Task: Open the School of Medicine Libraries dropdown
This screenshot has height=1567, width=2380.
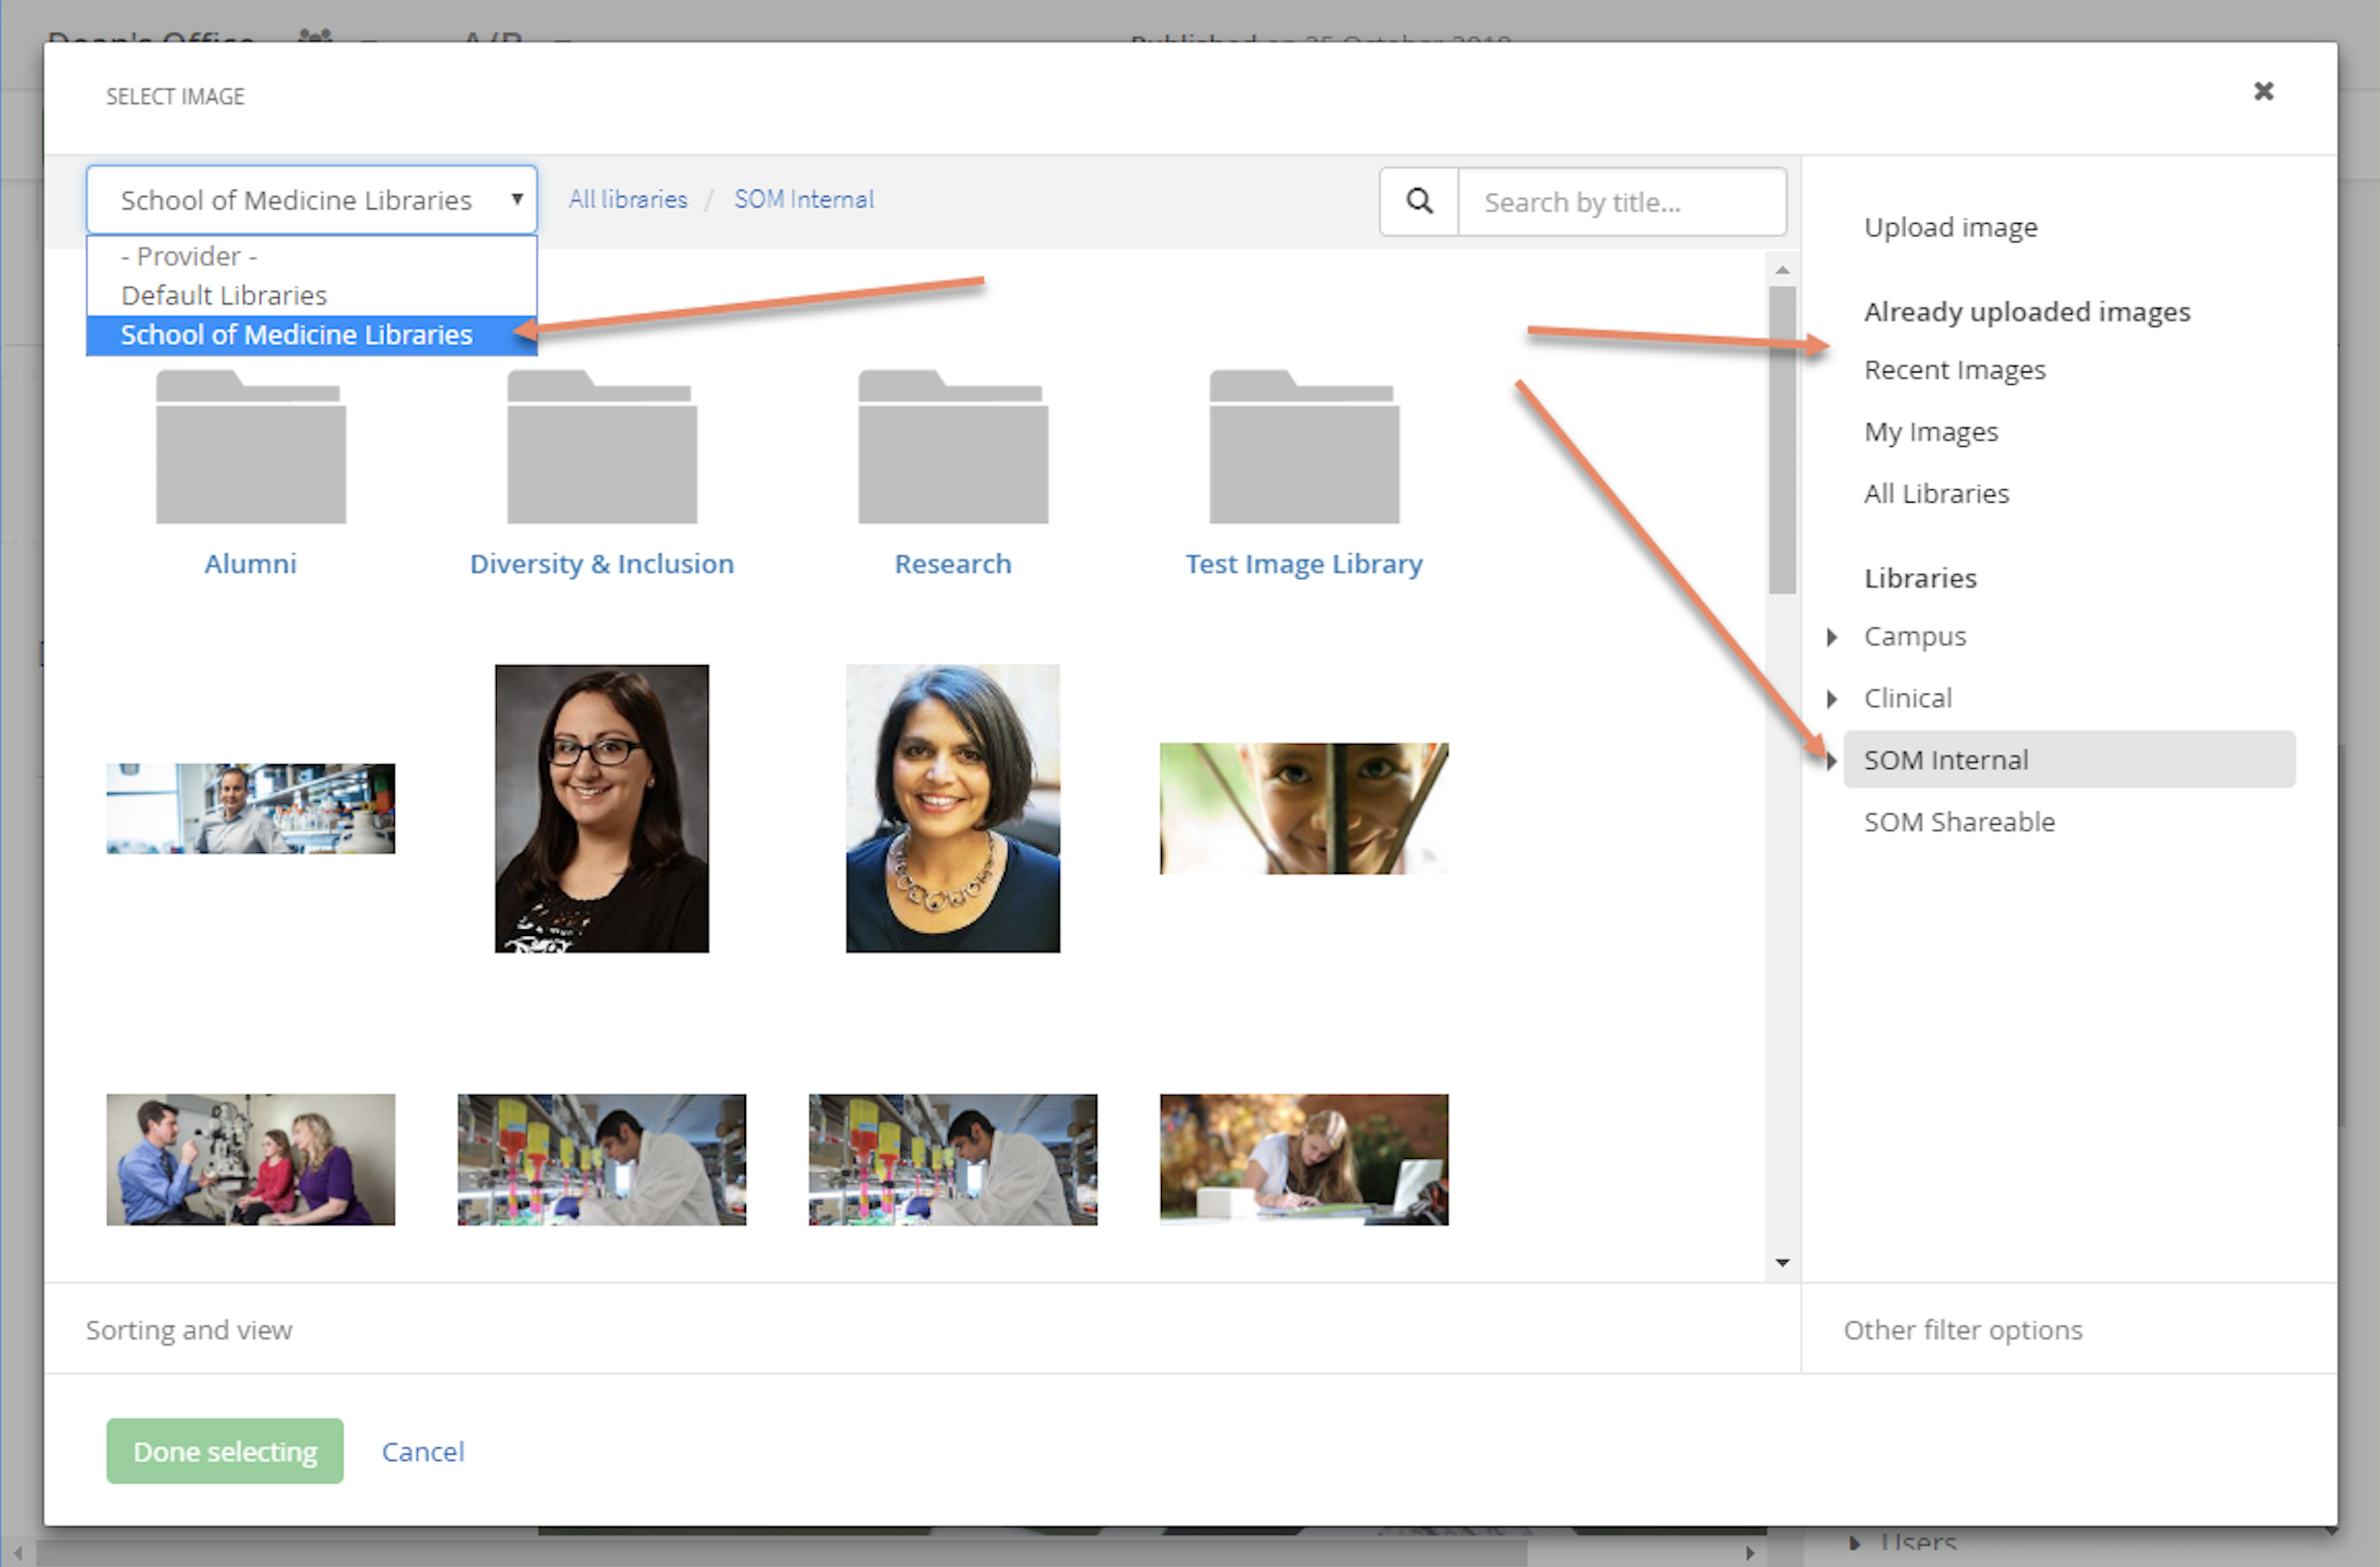Action: tap(311, 200)
